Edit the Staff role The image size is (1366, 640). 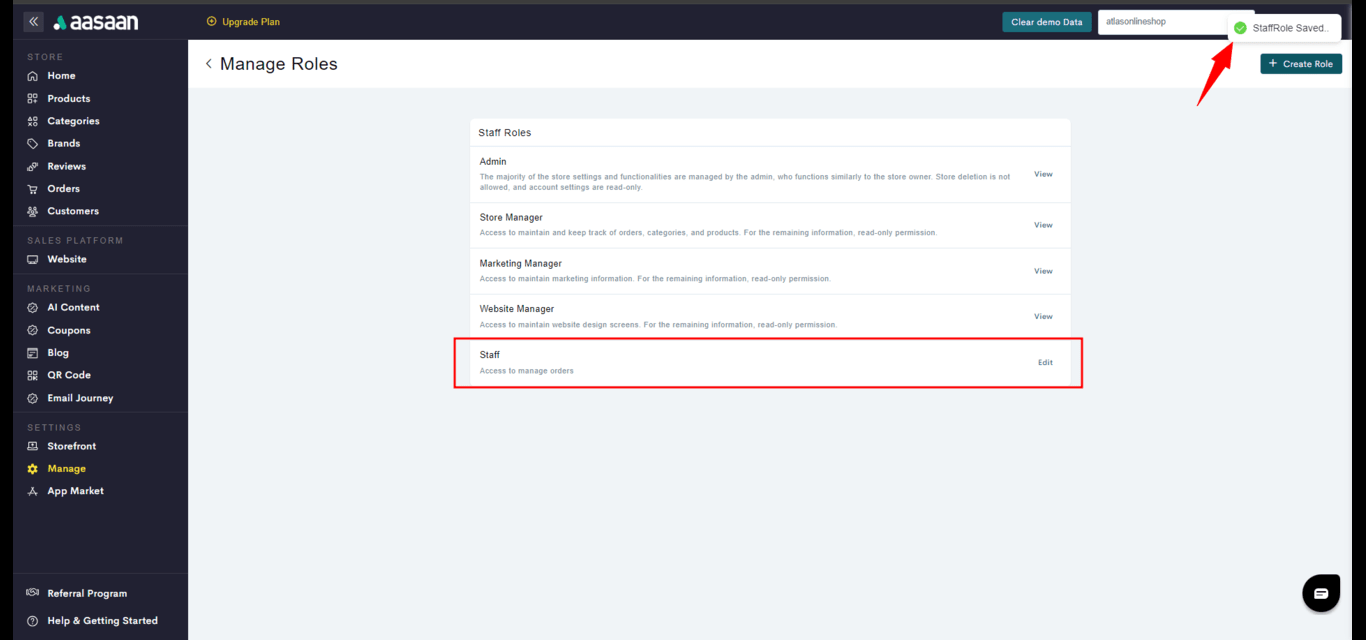(x=1045, y=363)
